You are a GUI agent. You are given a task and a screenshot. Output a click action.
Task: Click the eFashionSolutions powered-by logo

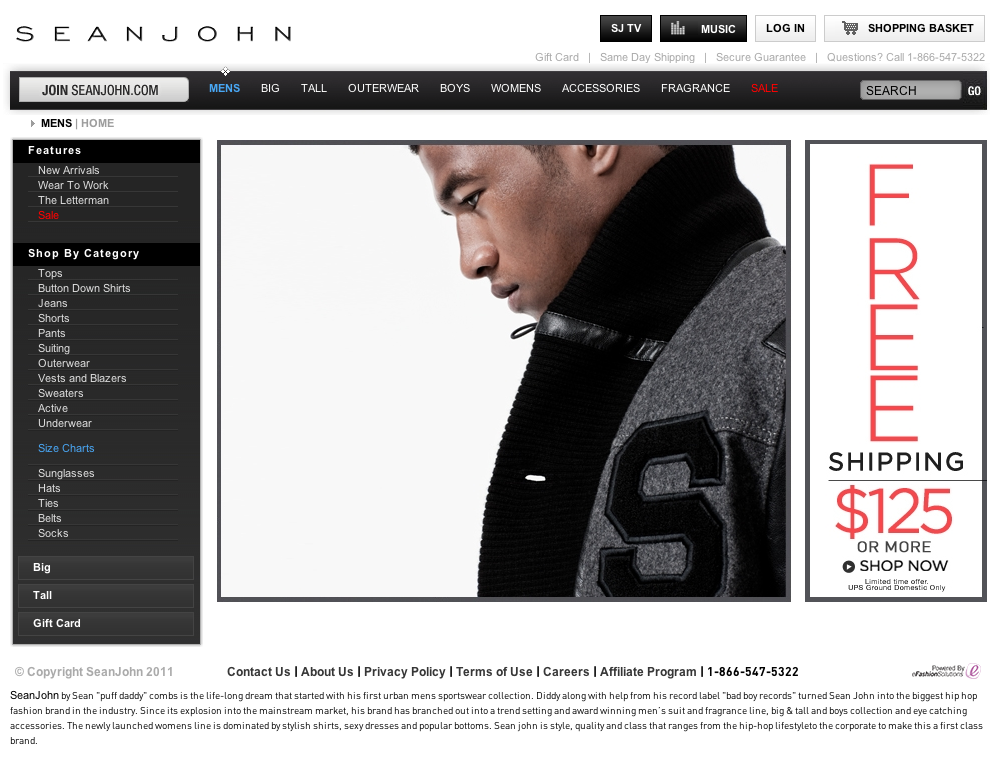click(946, 671)
